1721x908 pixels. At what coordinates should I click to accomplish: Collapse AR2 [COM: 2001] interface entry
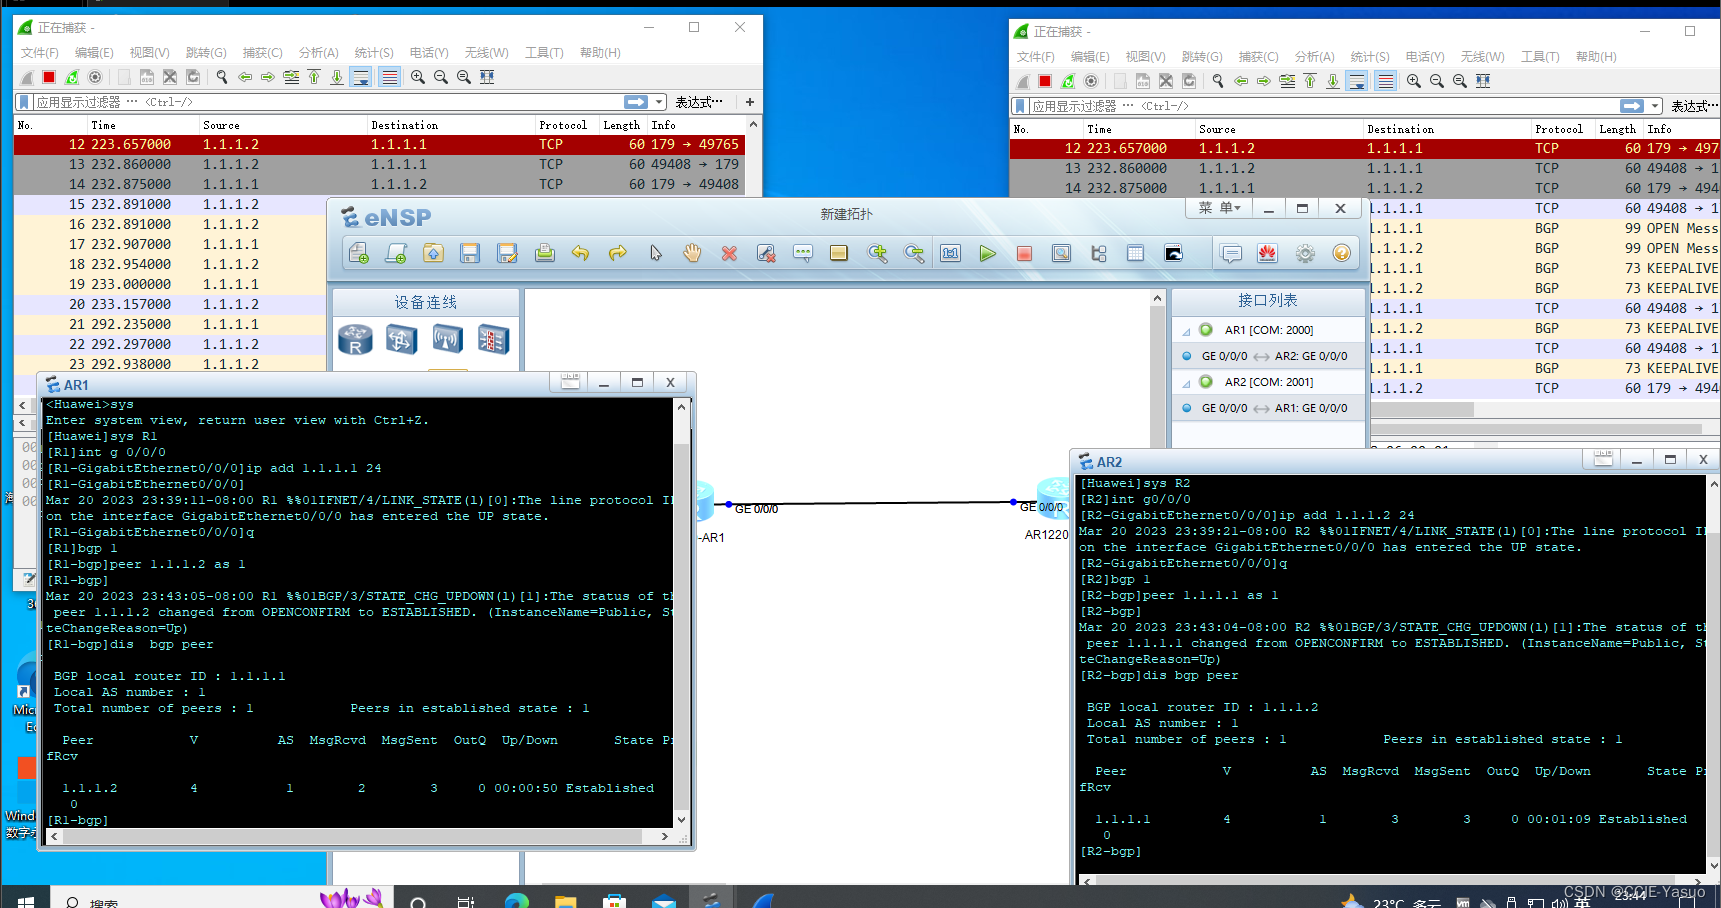pyautogui.click(x=1187, y=382)
